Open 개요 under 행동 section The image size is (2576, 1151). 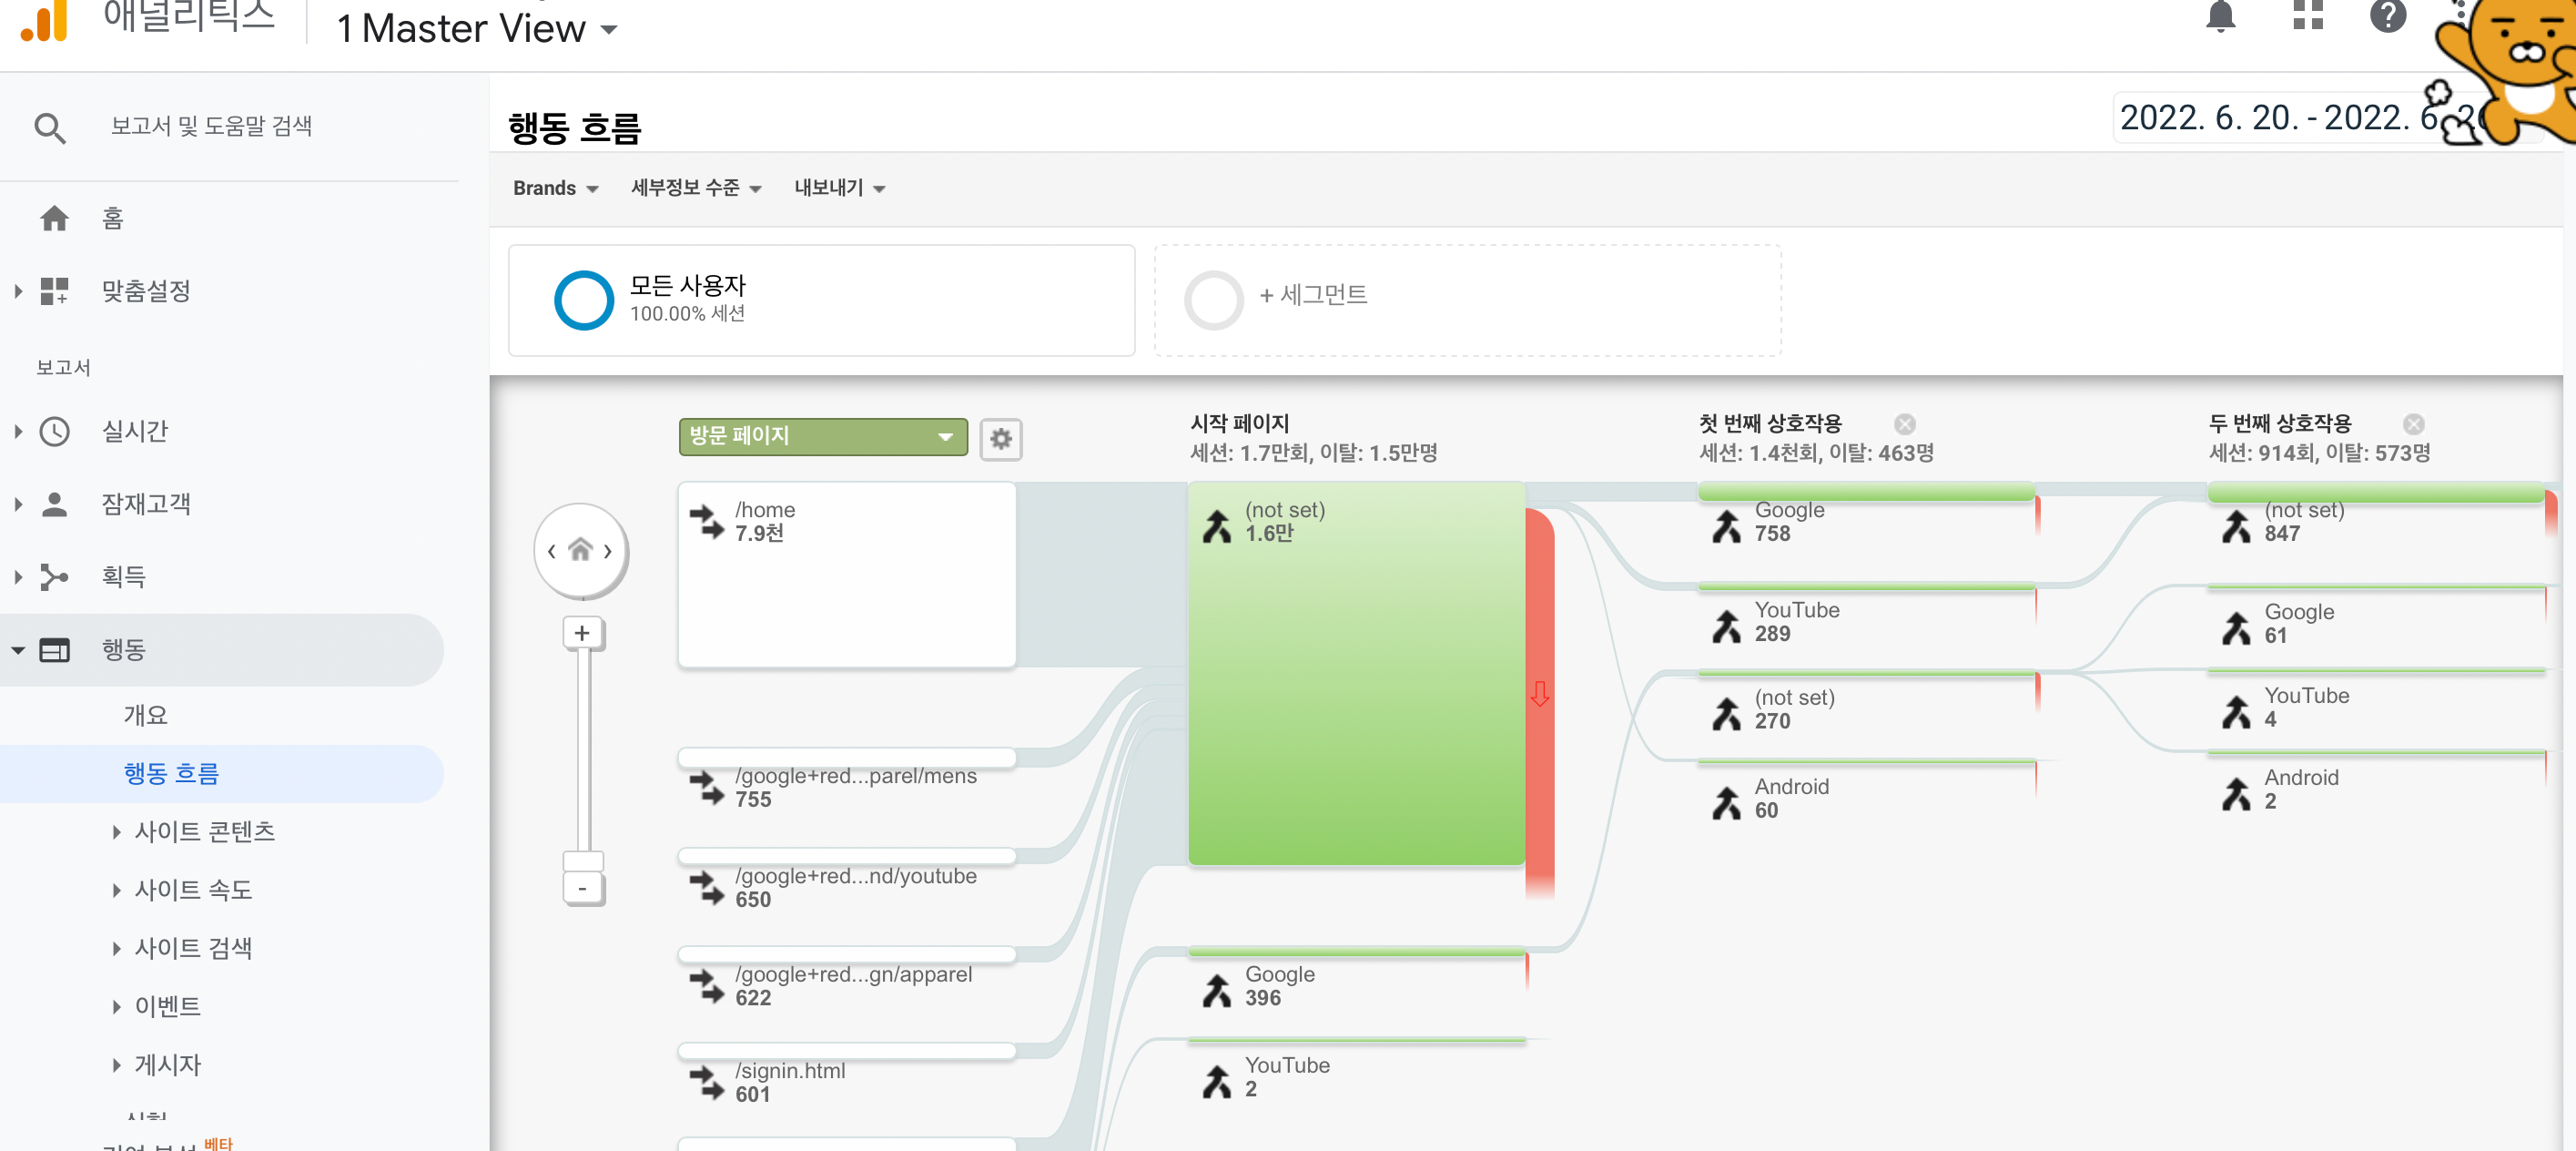146,715
